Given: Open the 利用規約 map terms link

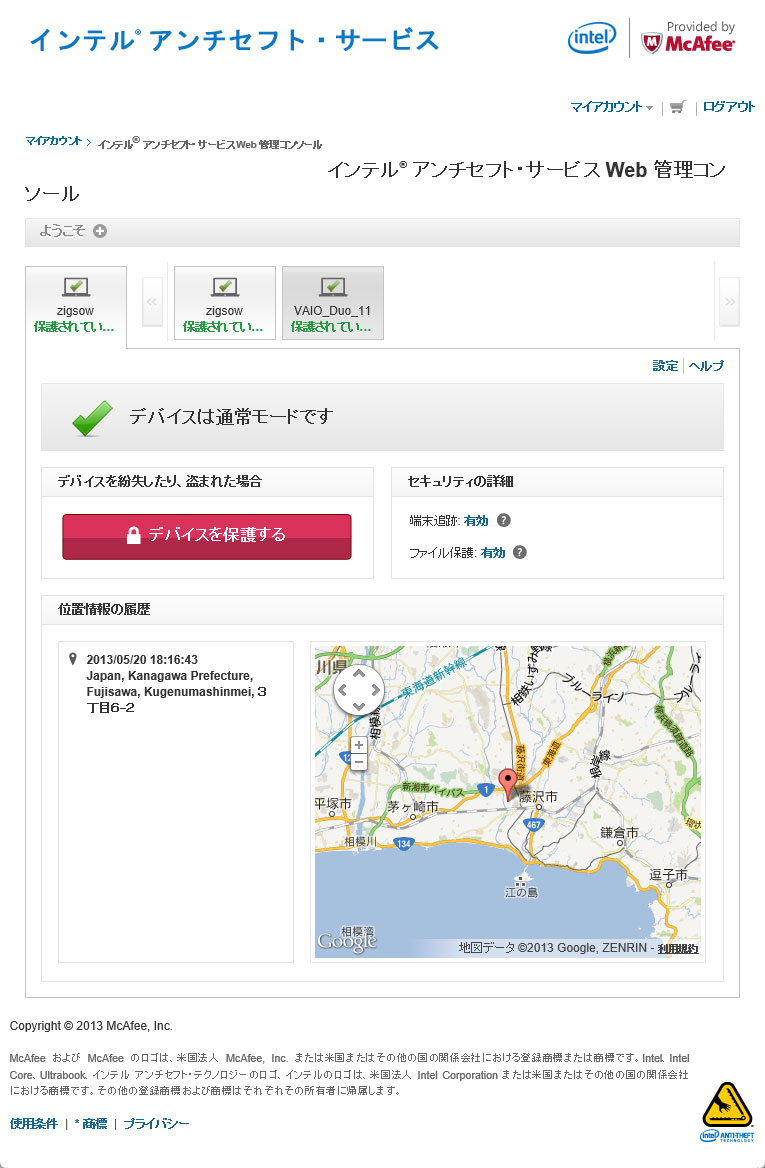Looking at the screenshot, I should tap(678, 948).
